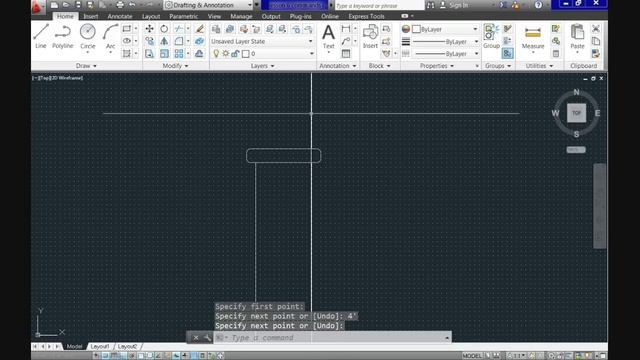640x360 pixels.
Task: Toggle layer 0 freeze sun icon
Action: point(226,53)
